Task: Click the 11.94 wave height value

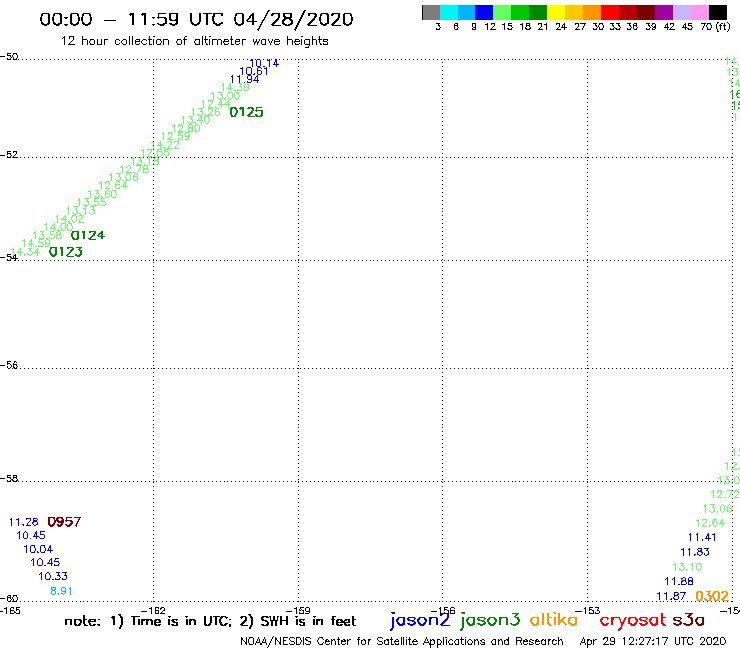Action: [x=244, y=79]
